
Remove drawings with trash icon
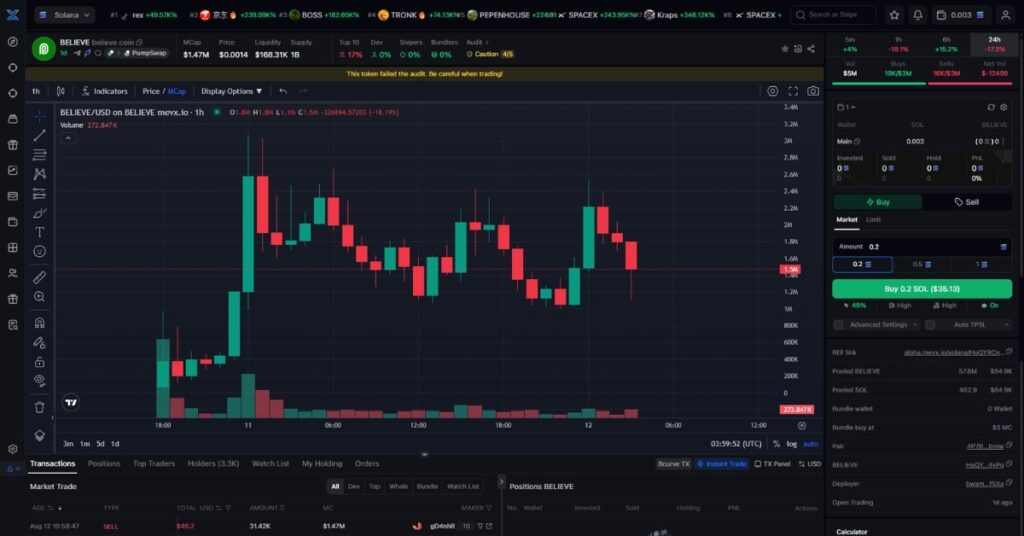[39, 407]
